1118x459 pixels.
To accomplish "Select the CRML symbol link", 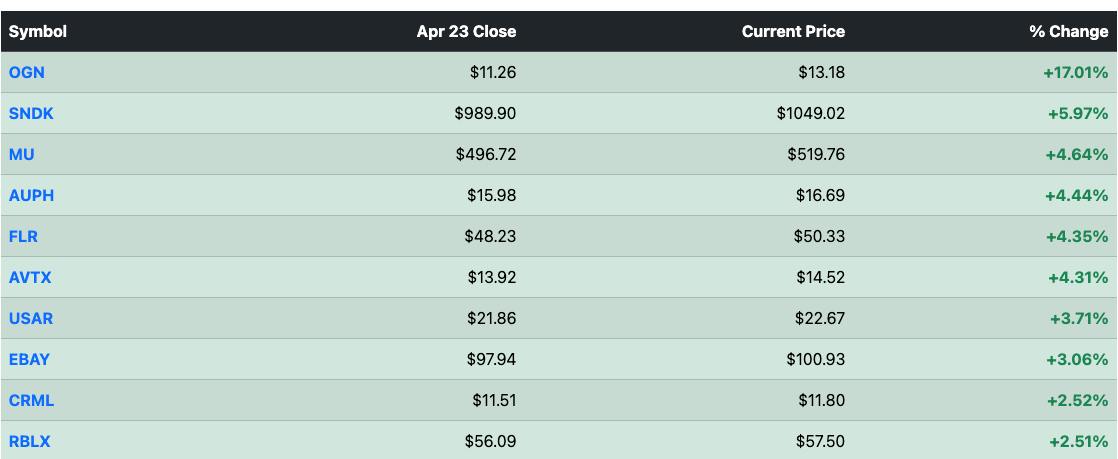I will [31, 400].
